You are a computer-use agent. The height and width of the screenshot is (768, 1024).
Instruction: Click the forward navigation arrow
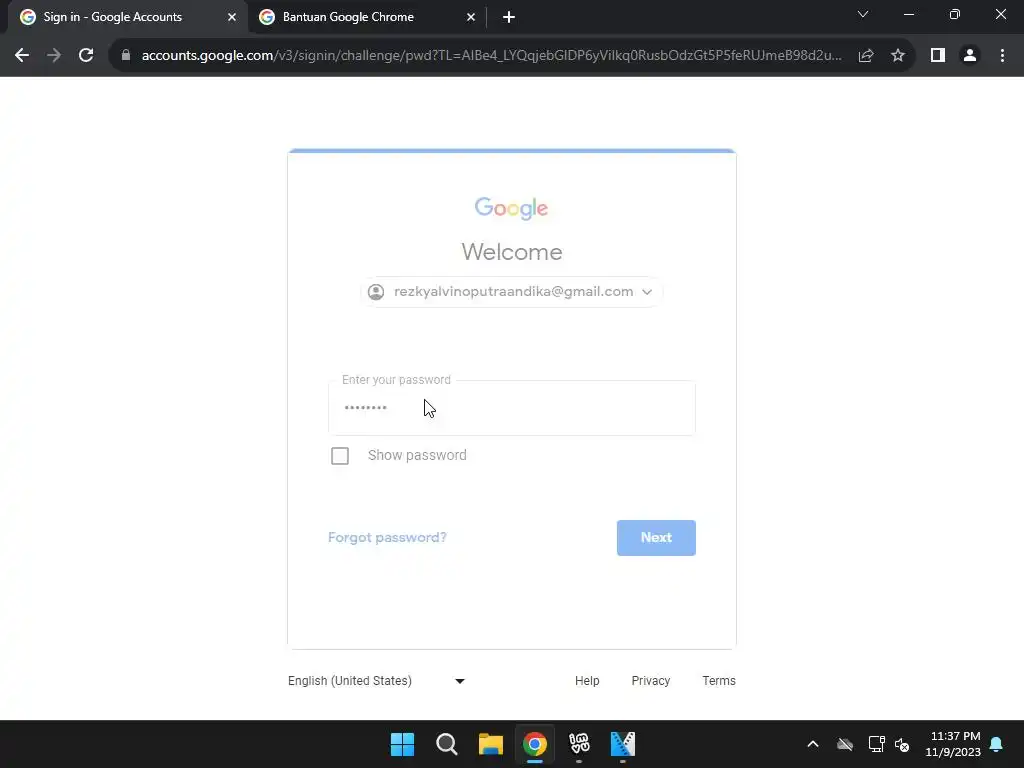tap(54, 56)
